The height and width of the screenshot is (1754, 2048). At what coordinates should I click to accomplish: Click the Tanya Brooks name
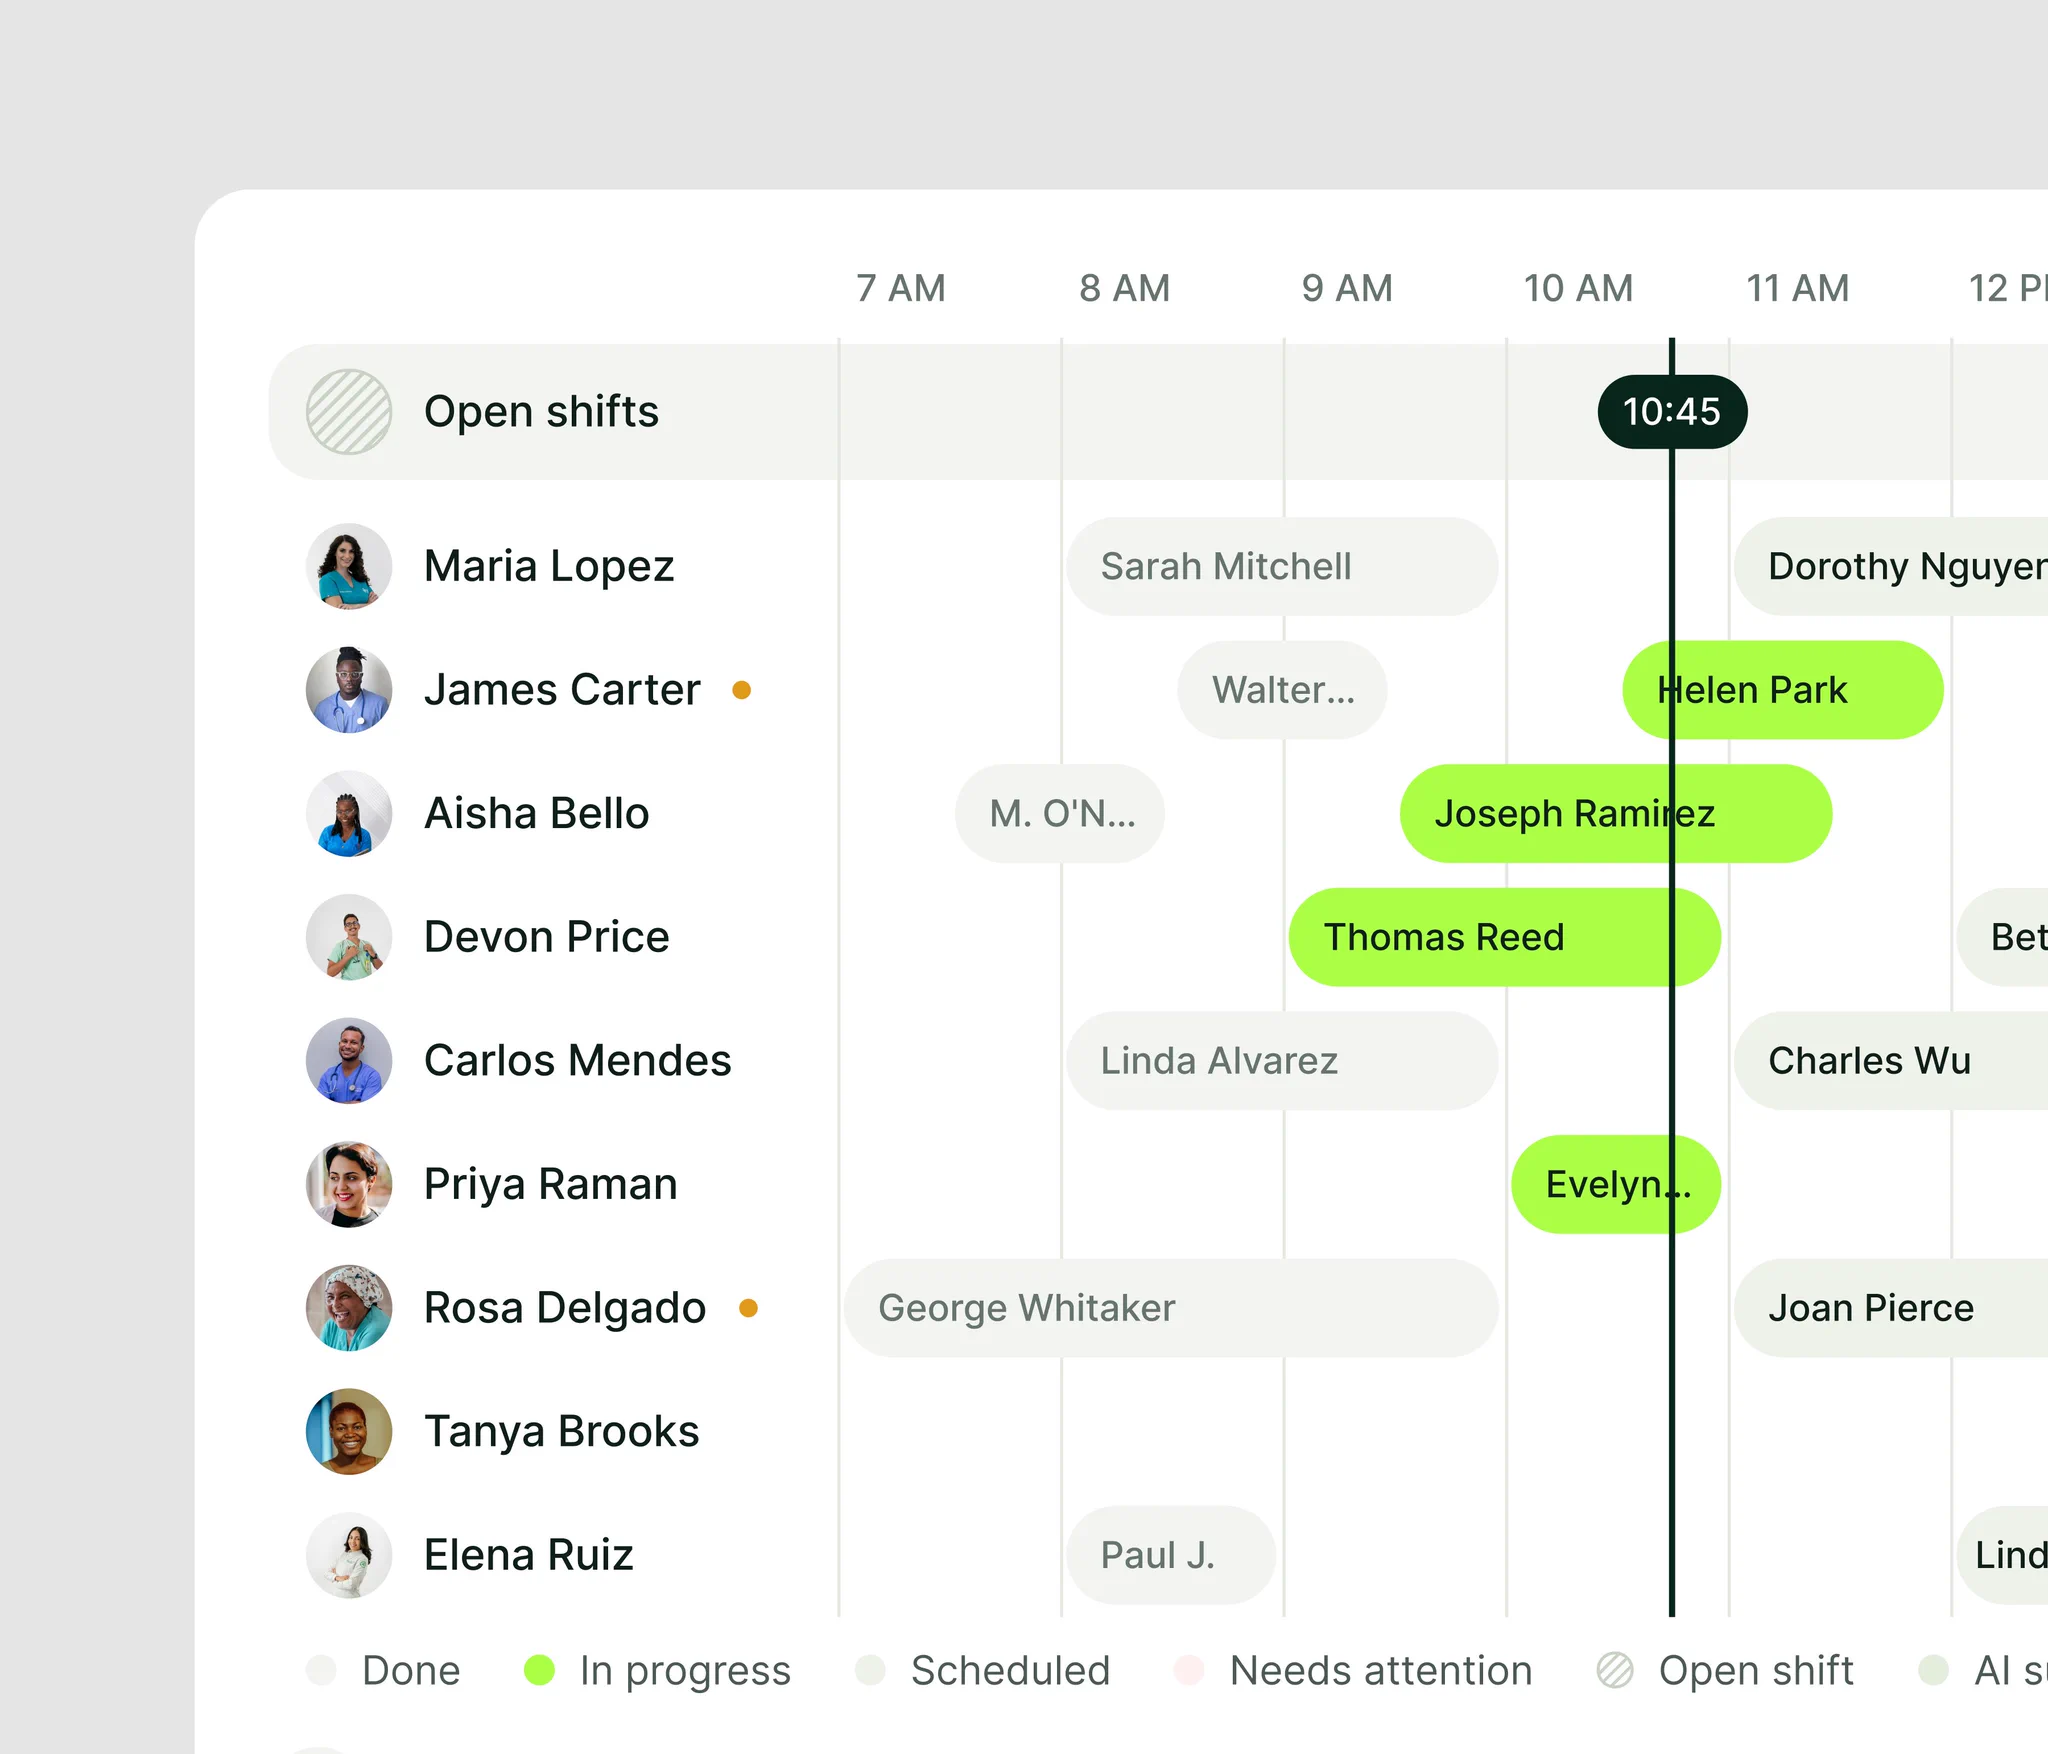pyautogui.click(x=561, y=1432)
